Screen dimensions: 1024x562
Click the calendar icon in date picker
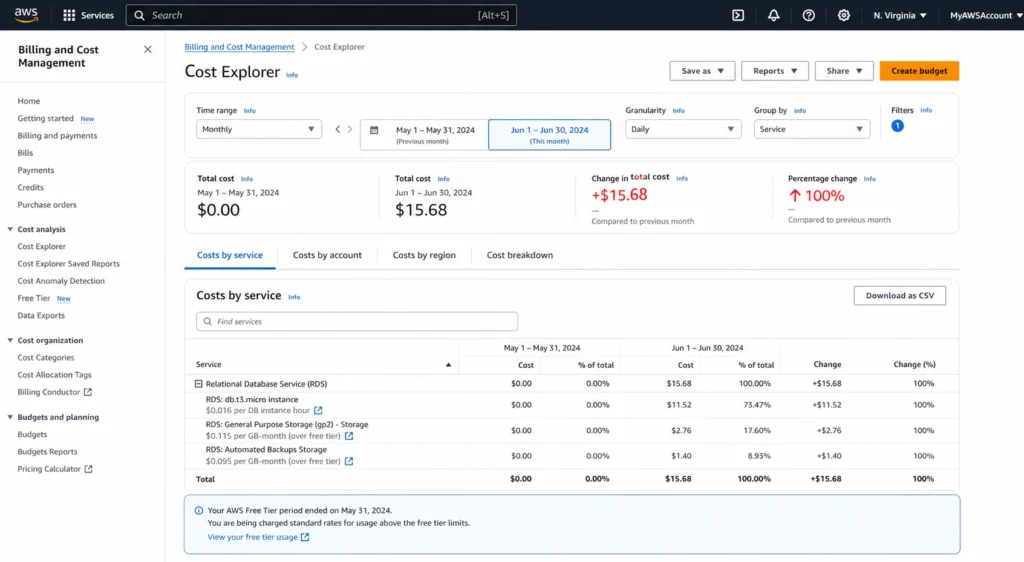[x=374, y=130]
